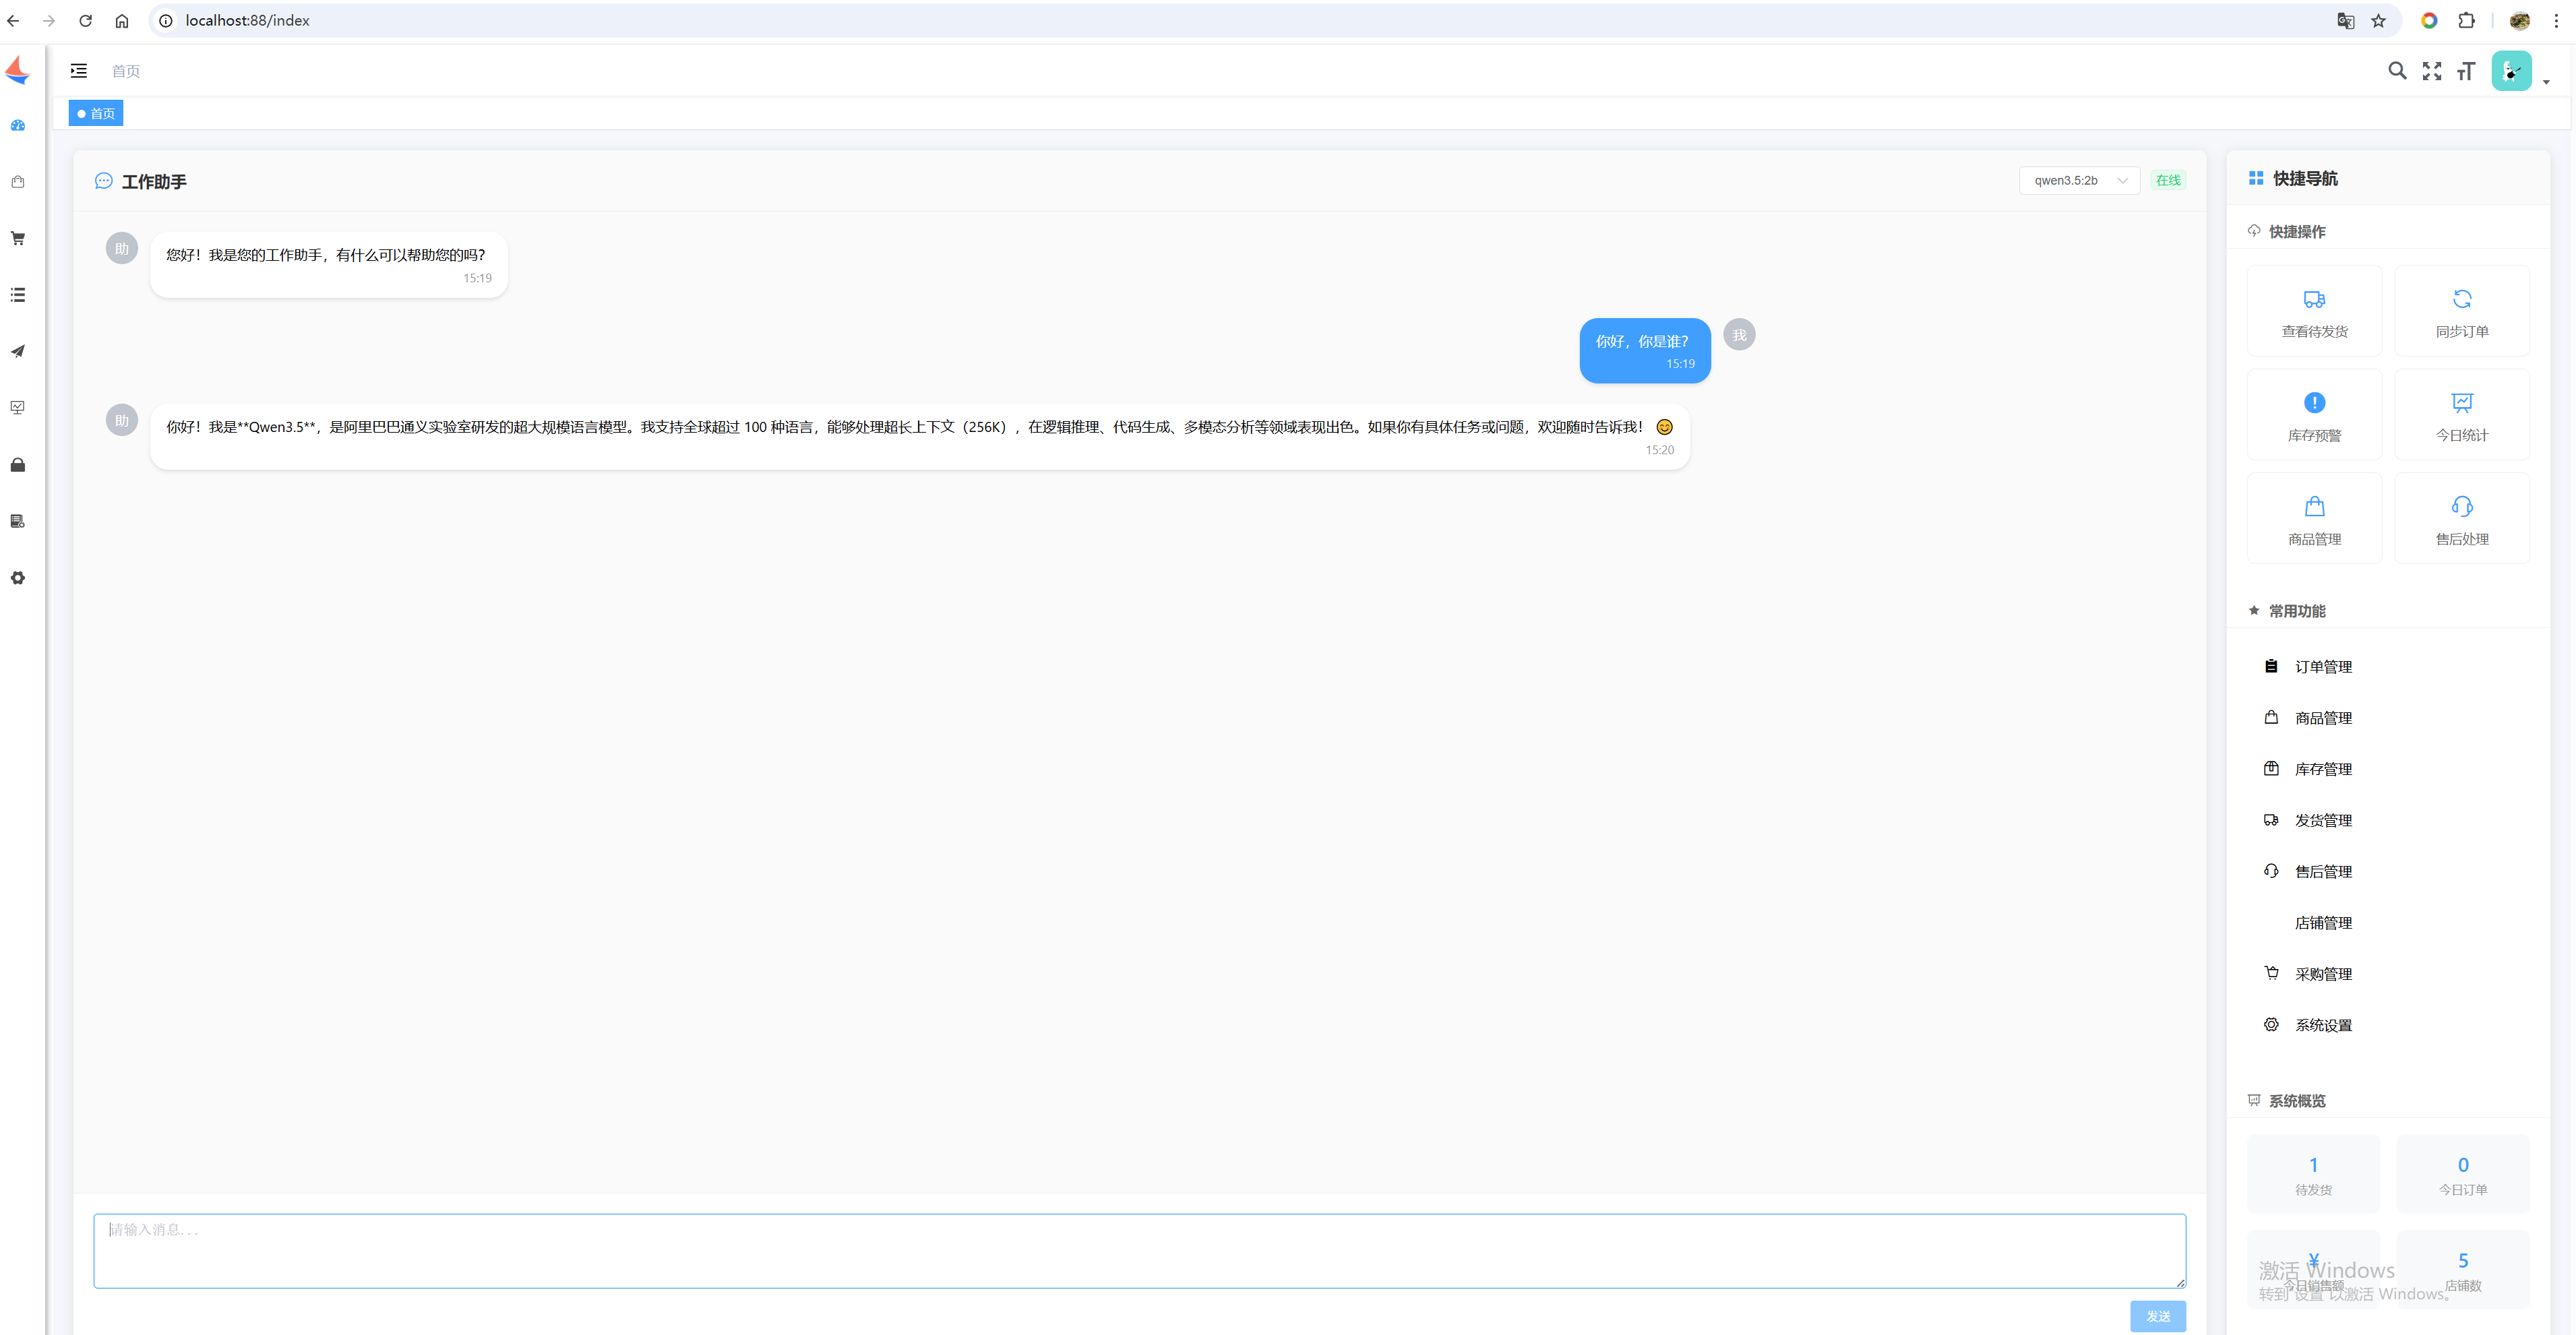Click the search magnifier icon in header
The height and width of the screenshot is (1335, 2576).
pyautogui.click(x=2396, y=71)
